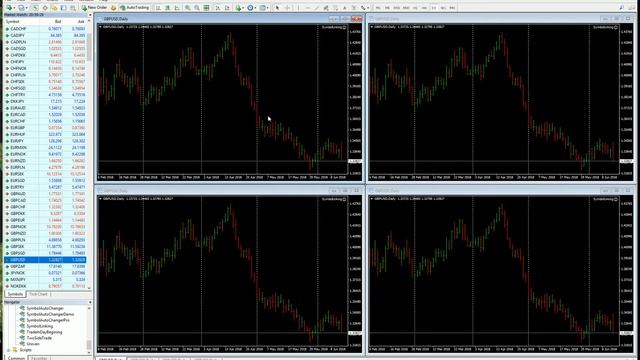Toggle the AutoTrading button
The image size is (640, 360).
[x=134, y=8]
